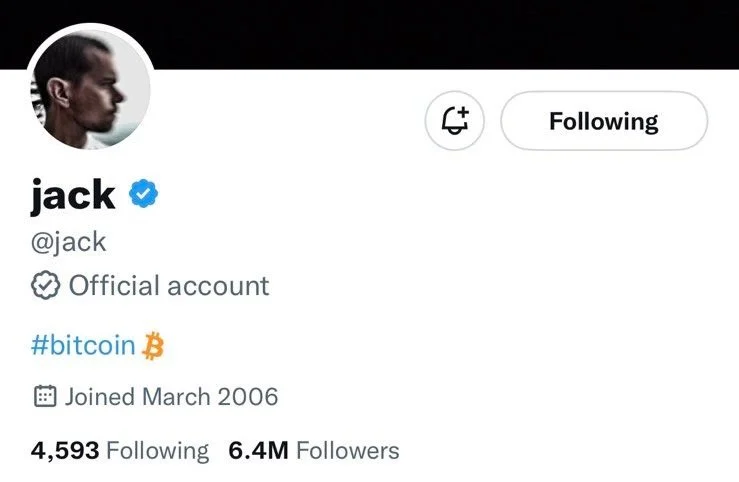
Task: Toggle the Following button to unfollow
Action: pos(603,121)
